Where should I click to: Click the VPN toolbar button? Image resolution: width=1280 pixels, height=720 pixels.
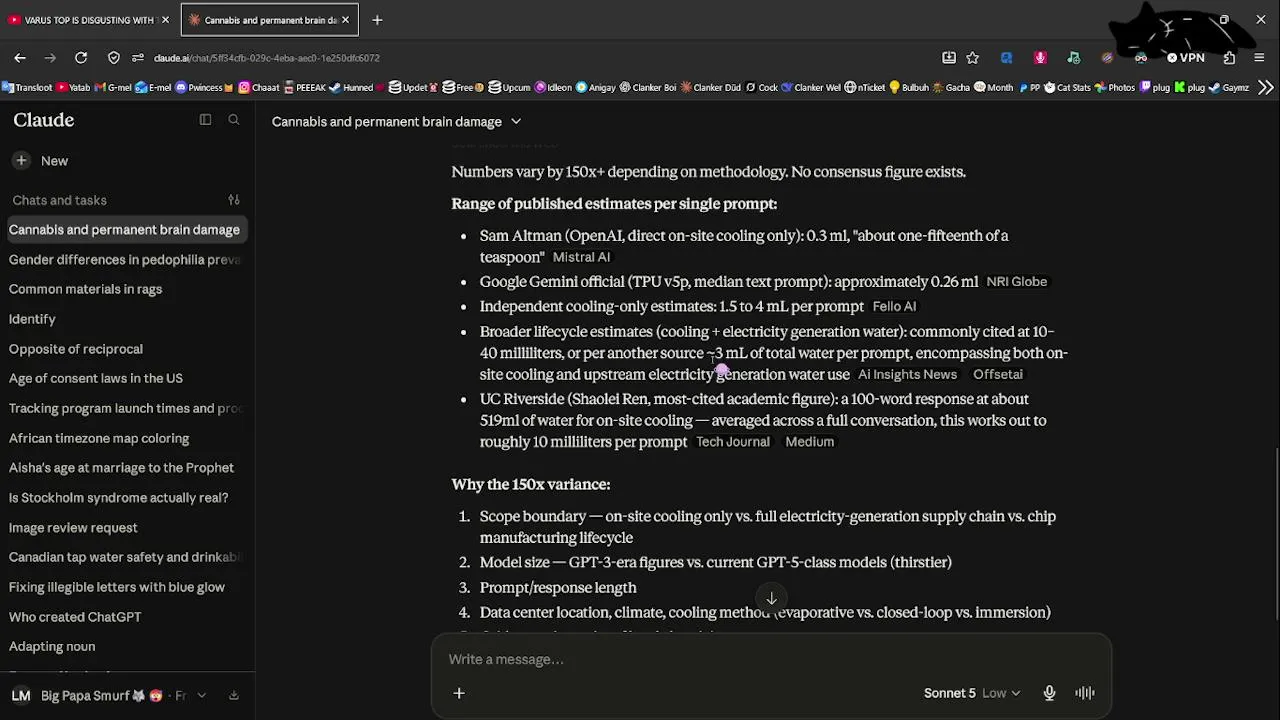pos(1186,58)
